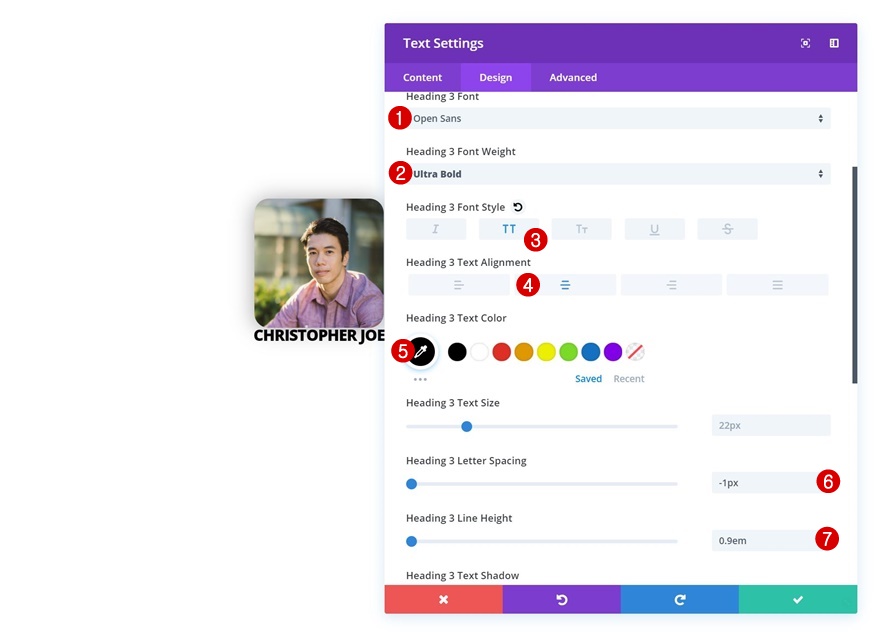This screenshot has height=643, width=880.
Task: Open Heading 3 Font Weight dropdown
Action: (x=618, y=174)
